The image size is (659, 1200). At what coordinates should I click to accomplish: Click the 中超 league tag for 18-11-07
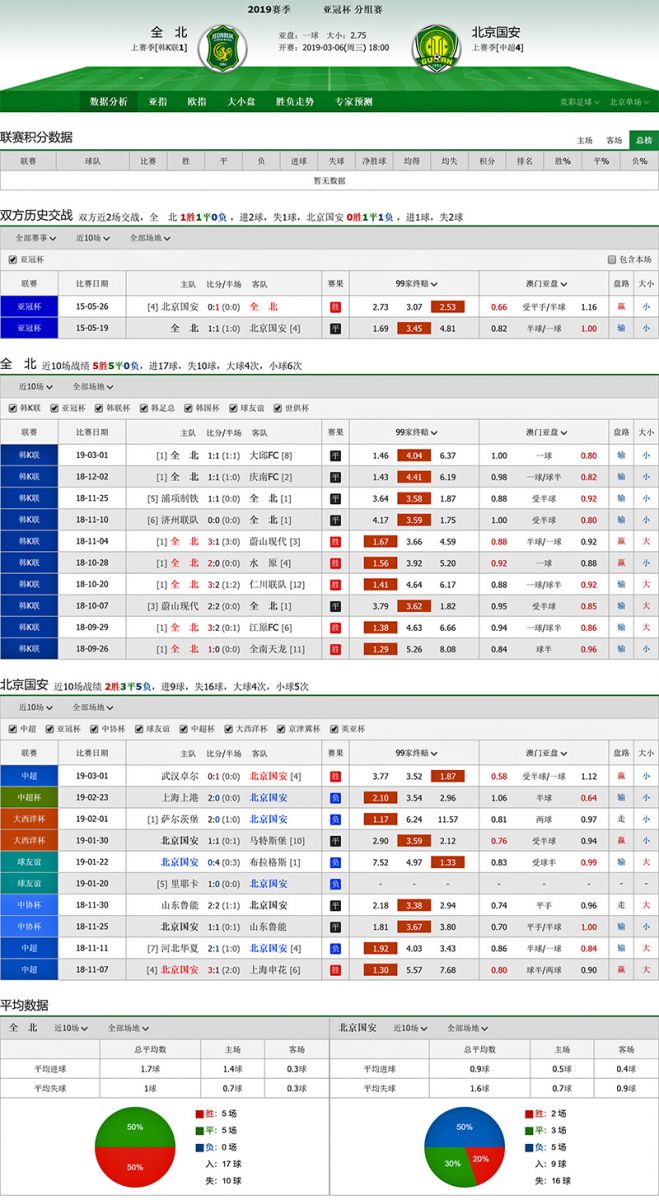[29, 970]
